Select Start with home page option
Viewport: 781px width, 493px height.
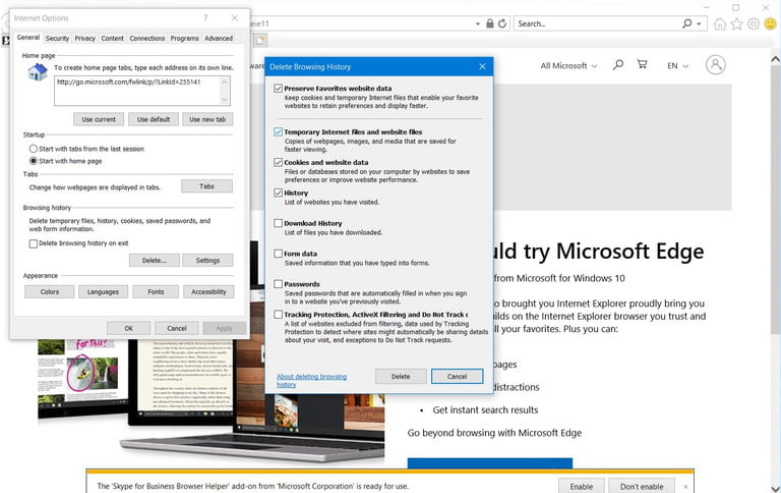33,161
